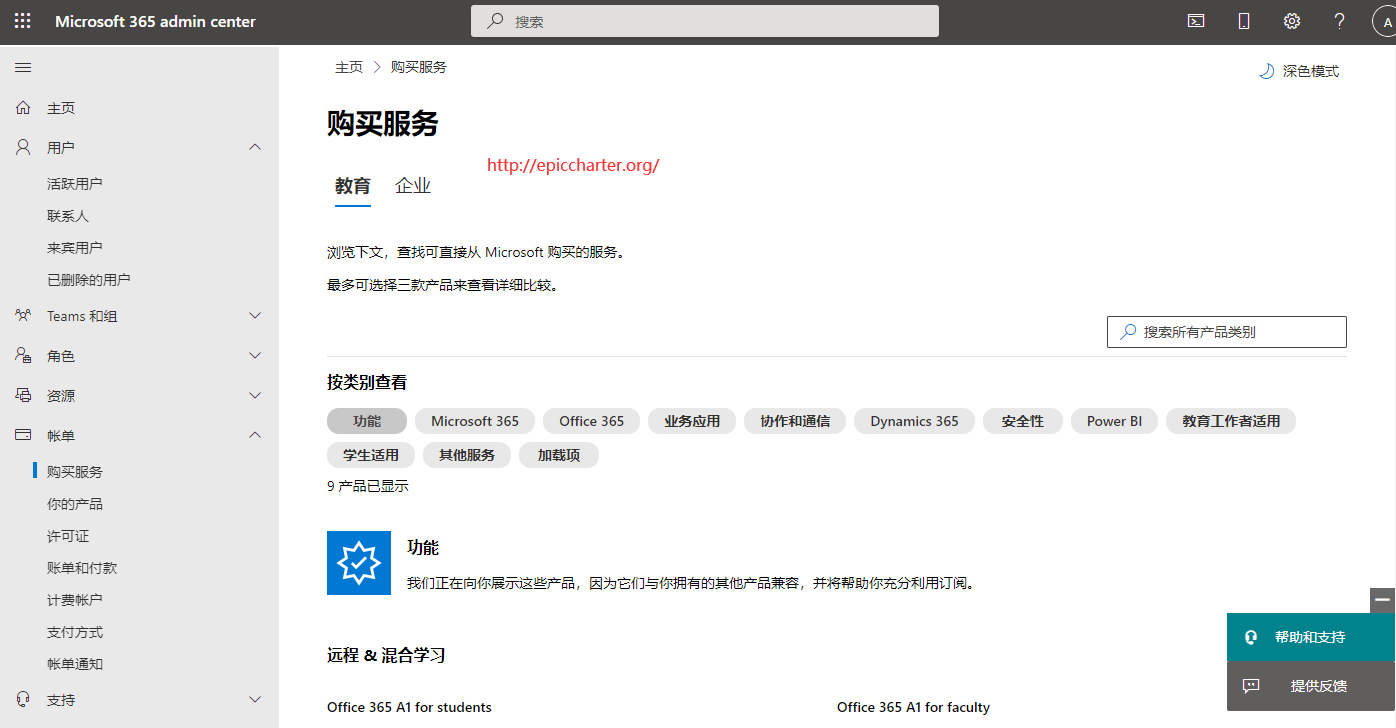Open 许可证 in the sidebar
The height and width of the screenshot is (728, 1396).
[x=68, y=535]
